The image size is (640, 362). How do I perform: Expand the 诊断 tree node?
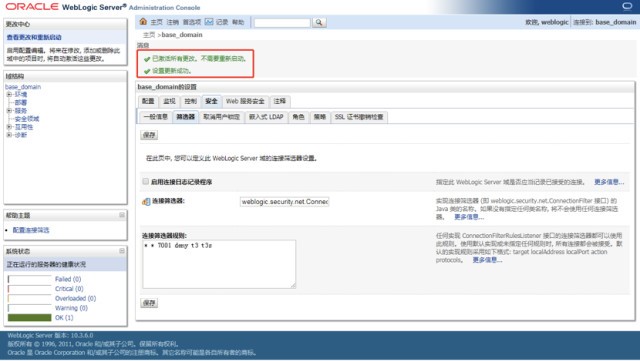pyautogui.click(x=9, y=135)
